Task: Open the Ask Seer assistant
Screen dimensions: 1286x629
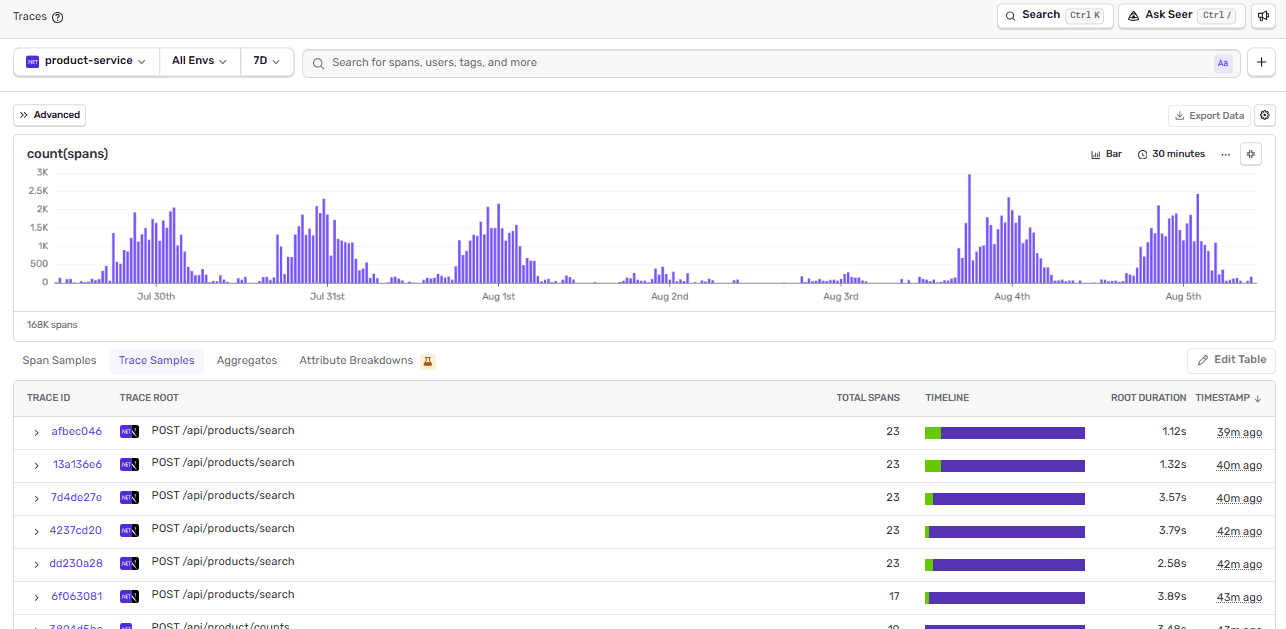Action: point(1182,15)
